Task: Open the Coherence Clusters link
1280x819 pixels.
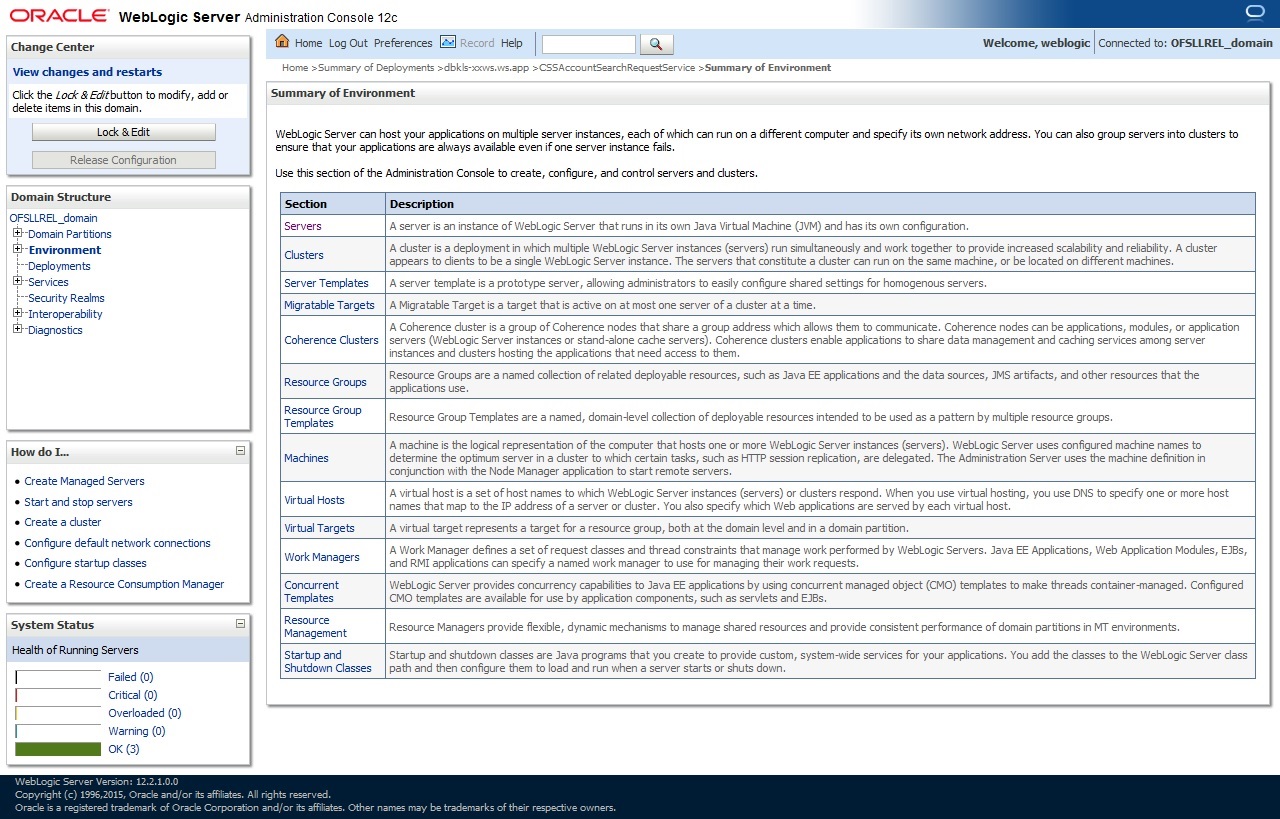Action: tap(331, 340)
